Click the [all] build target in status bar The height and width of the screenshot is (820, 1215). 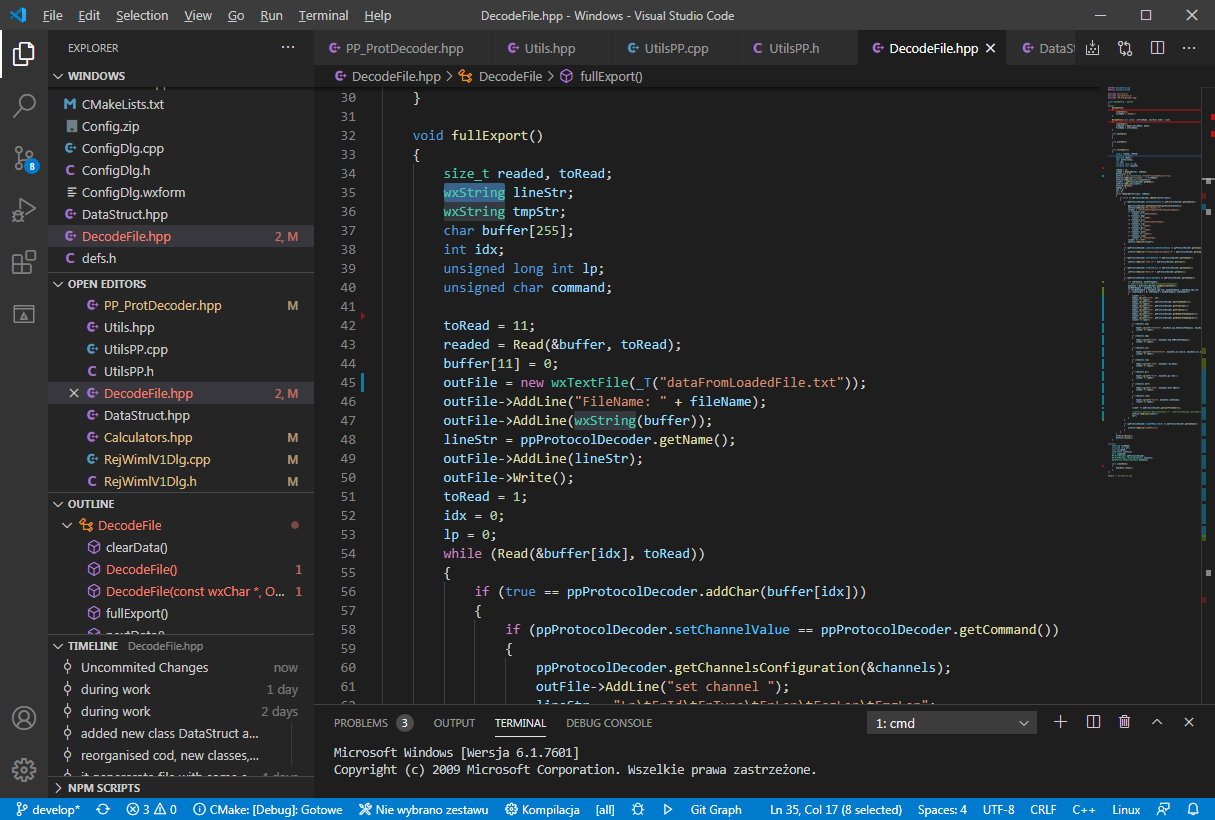click(605, 810)
